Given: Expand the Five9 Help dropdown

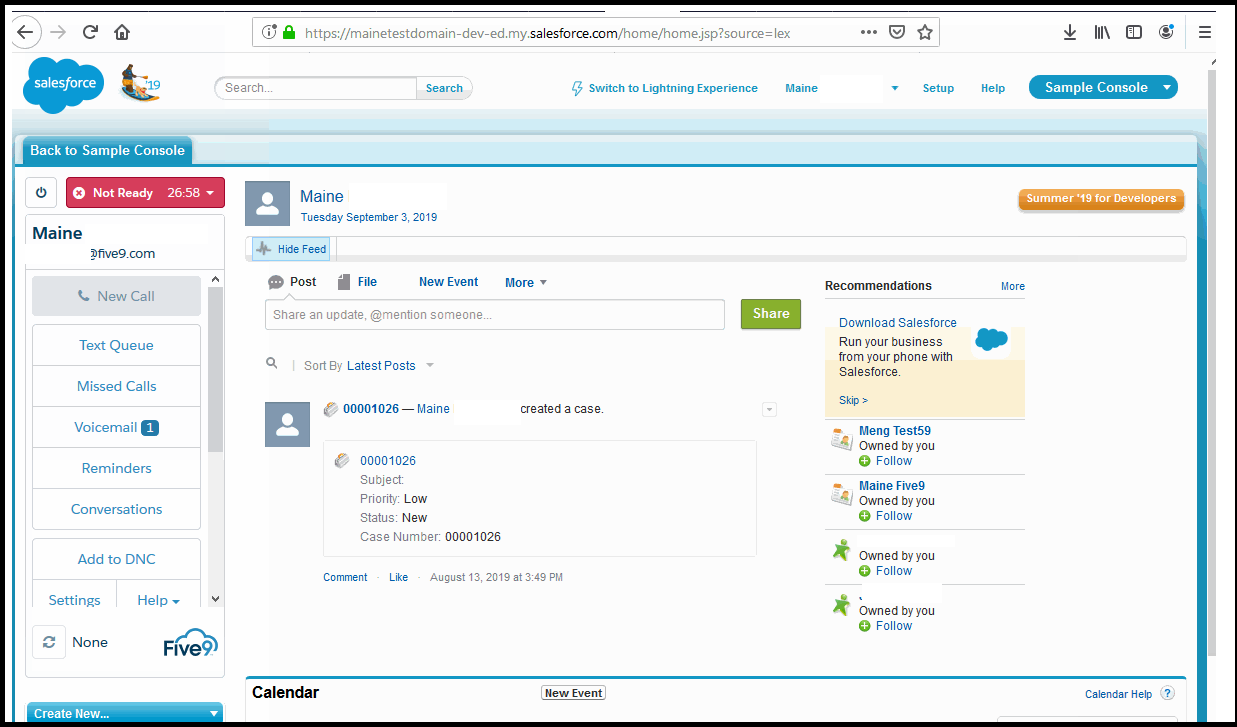Looking at the screenshot, I should tap(158, 600).
